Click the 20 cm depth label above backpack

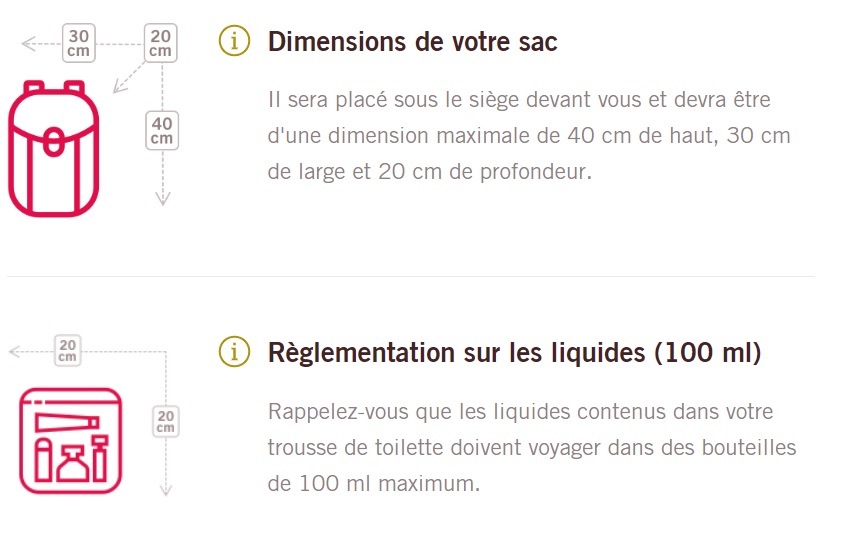(x=160, y=43)
